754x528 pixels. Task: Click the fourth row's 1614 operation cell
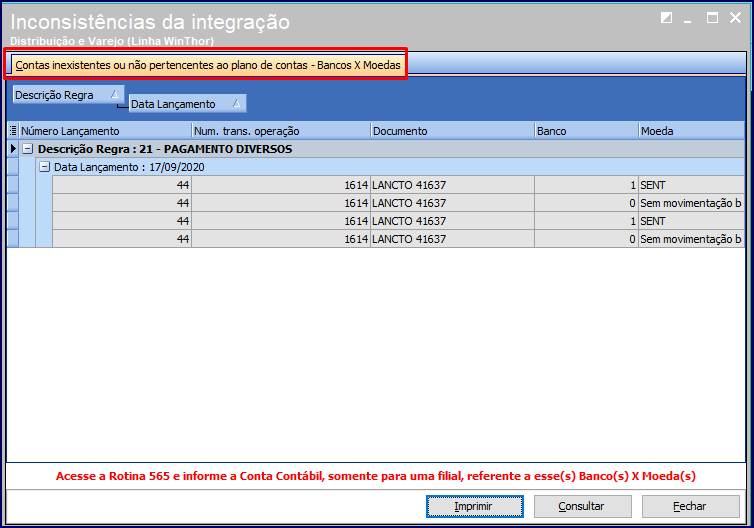(281, 239)
